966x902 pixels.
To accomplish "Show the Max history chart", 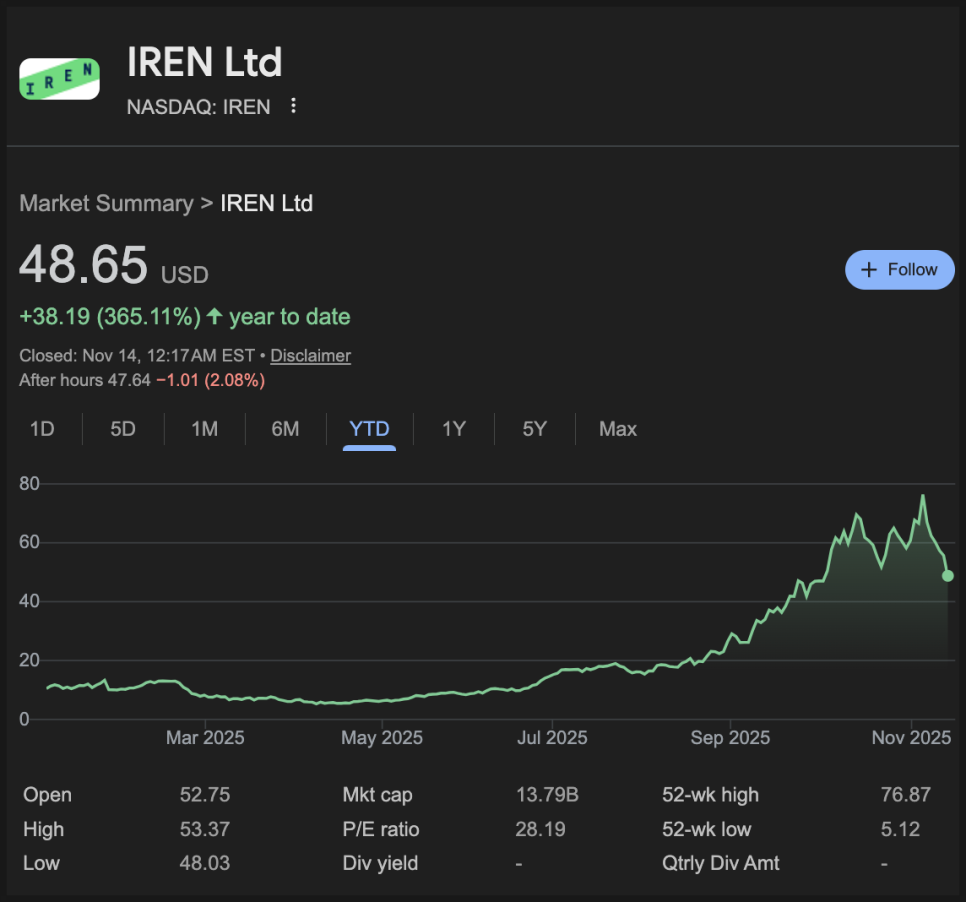I will [x=618, y=430].
